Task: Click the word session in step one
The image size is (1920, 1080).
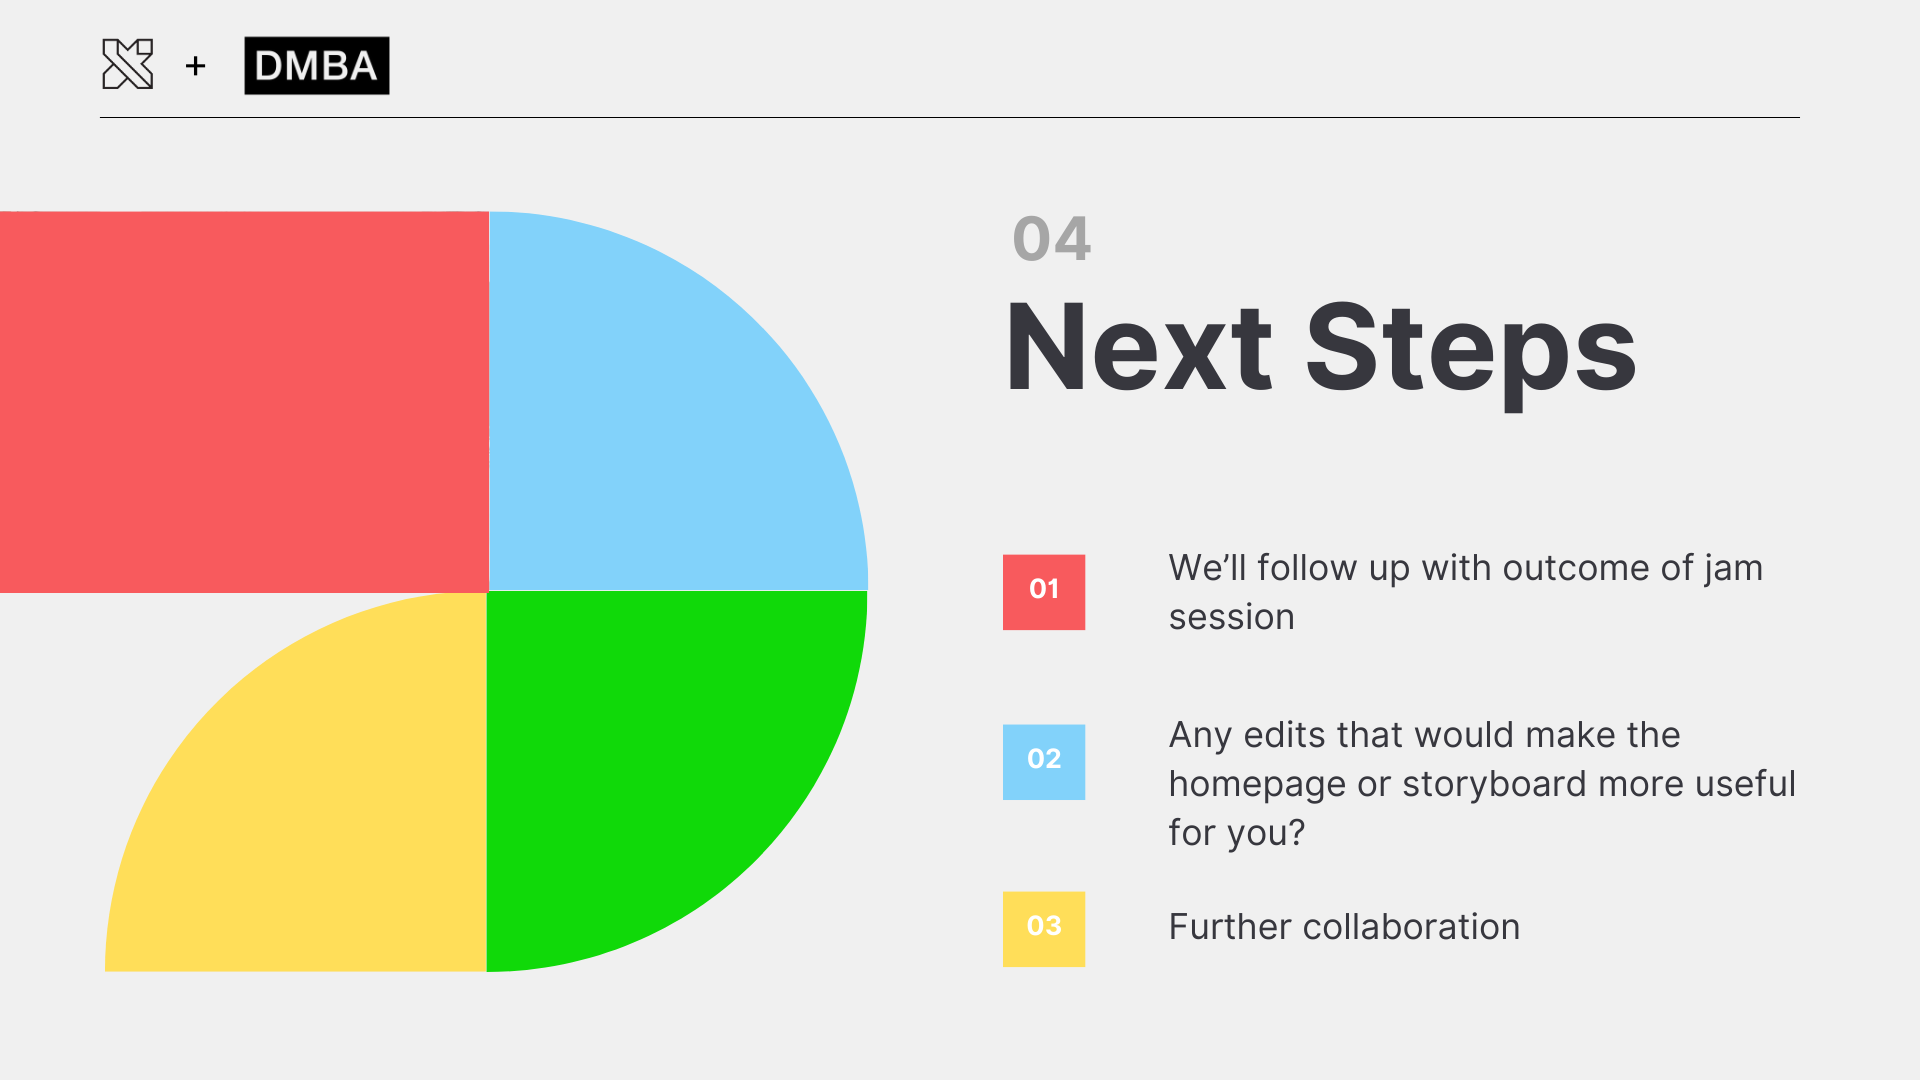Action: [1231, 617]
